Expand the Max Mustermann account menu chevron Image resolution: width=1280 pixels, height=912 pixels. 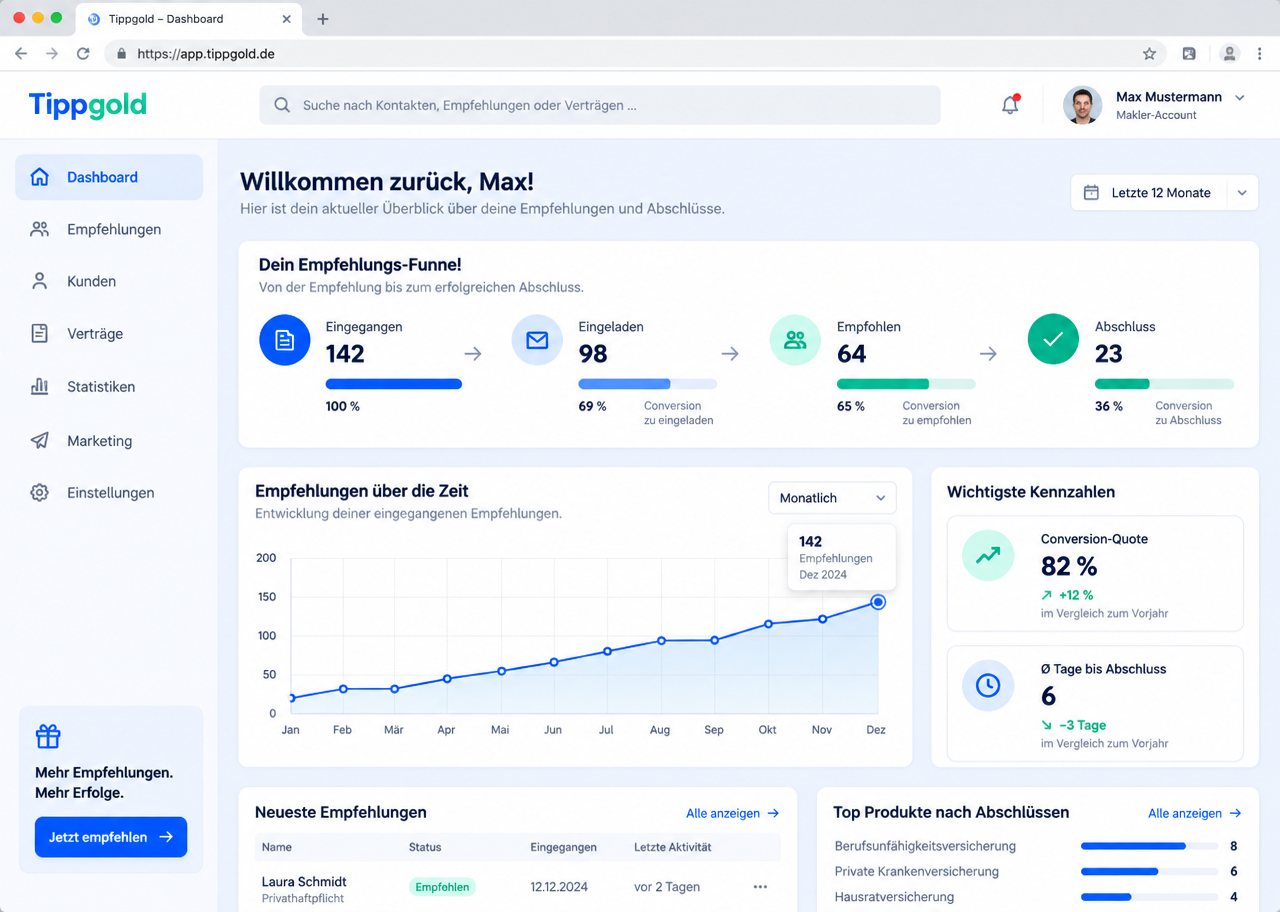tap(1240, 98)
